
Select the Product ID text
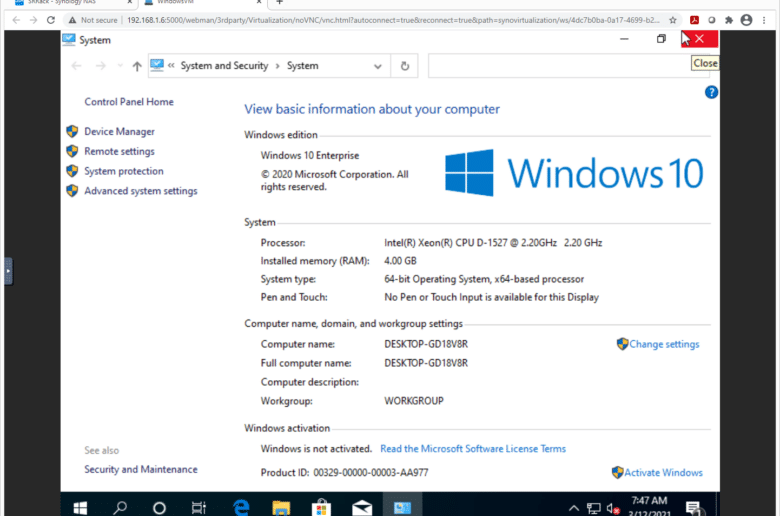(x=344, y=473)
